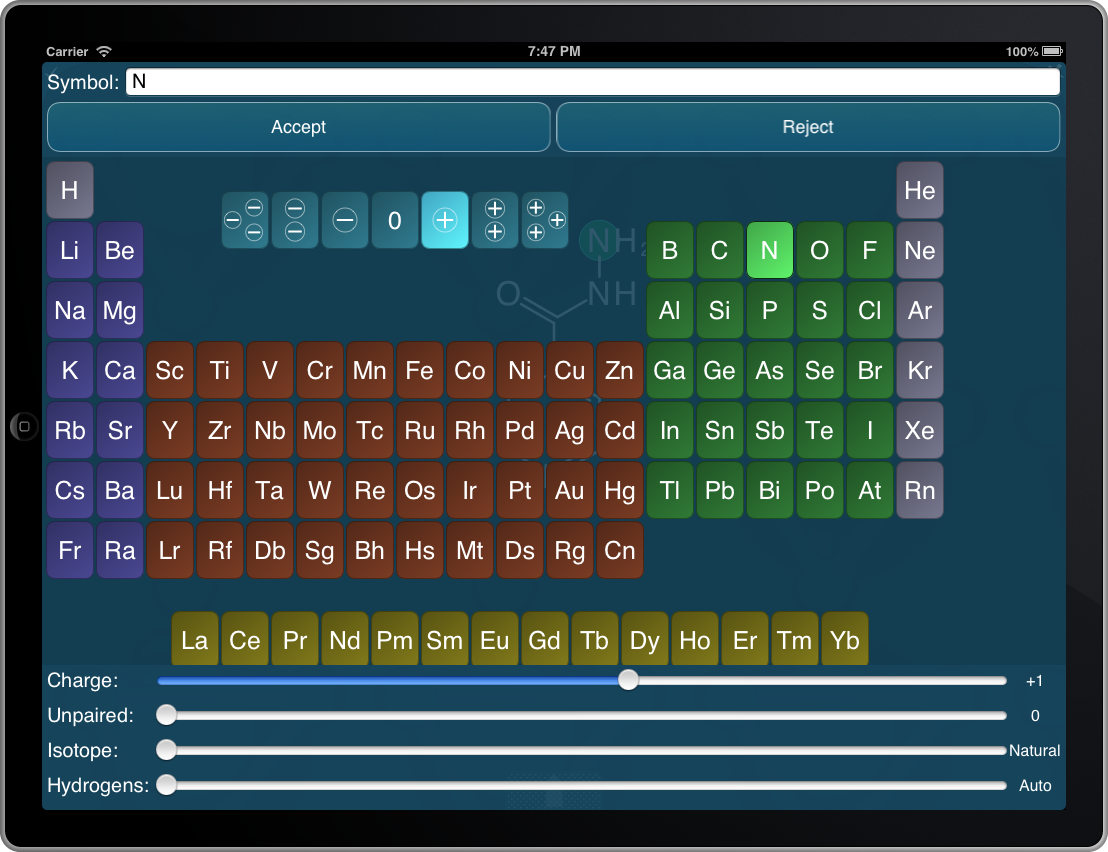The width and height of the screenshot is (1108, 852).
Task: Click the Symbol text field
Action: (x=592, y=82)
